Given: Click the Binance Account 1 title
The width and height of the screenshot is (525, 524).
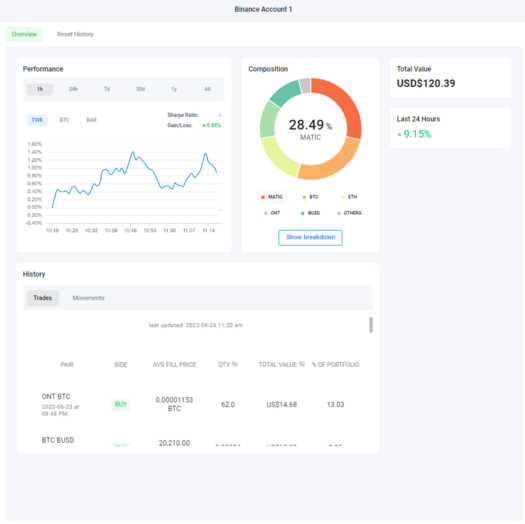Looking at the screenshot, I should [x=263, y=9].
